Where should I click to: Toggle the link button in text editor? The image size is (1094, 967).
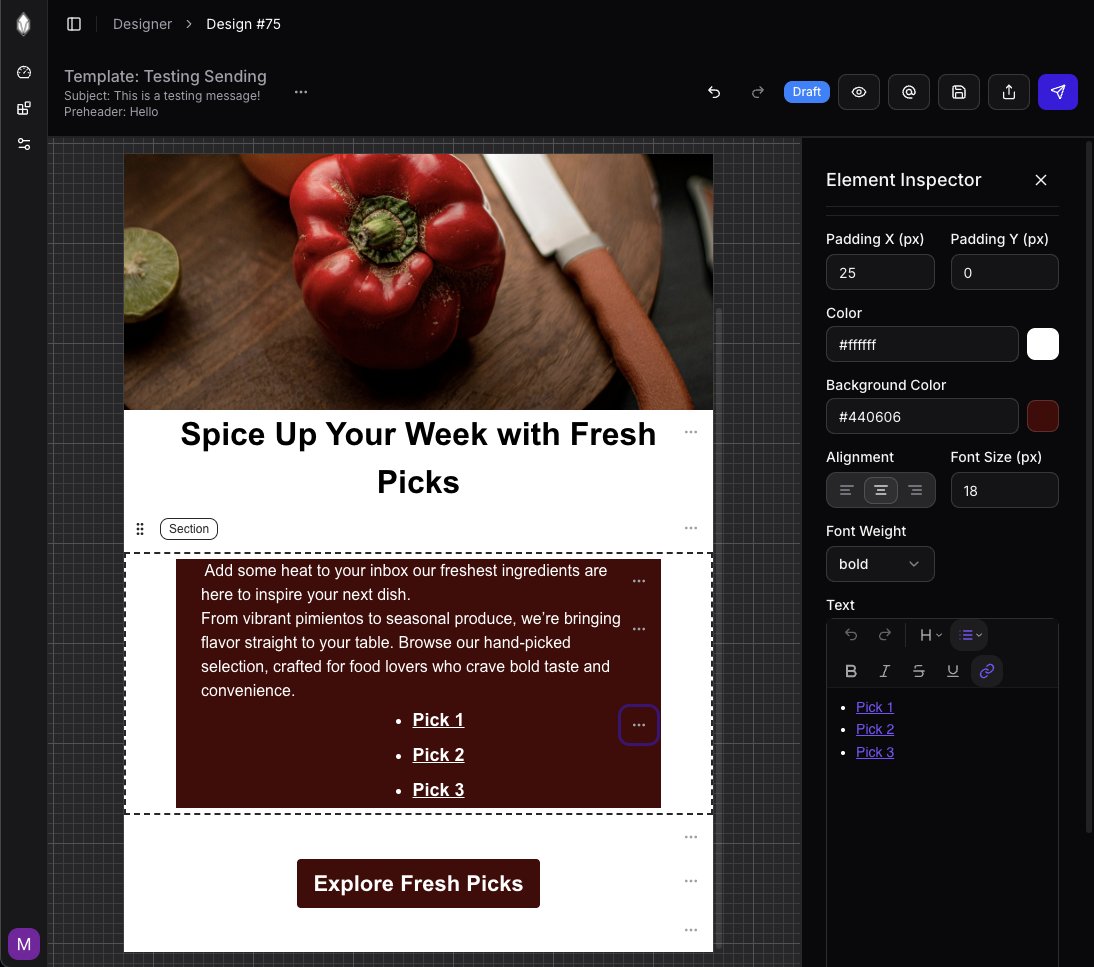(987, 671)
